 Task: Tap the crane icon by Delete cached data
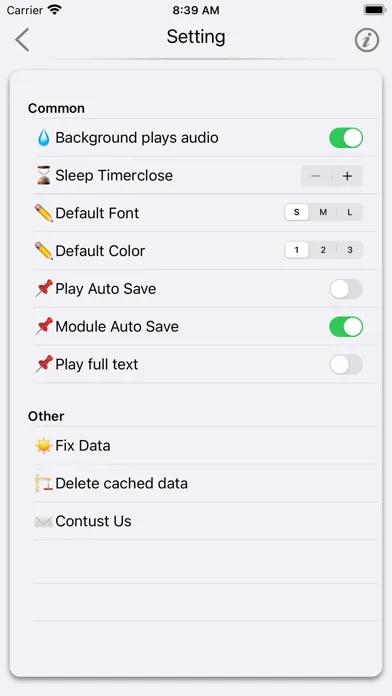44,483
